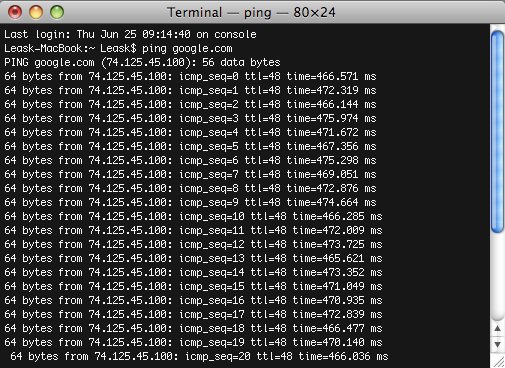
Task: Click the blue vertical scrollbar thumb
Action: pos(497,132)
